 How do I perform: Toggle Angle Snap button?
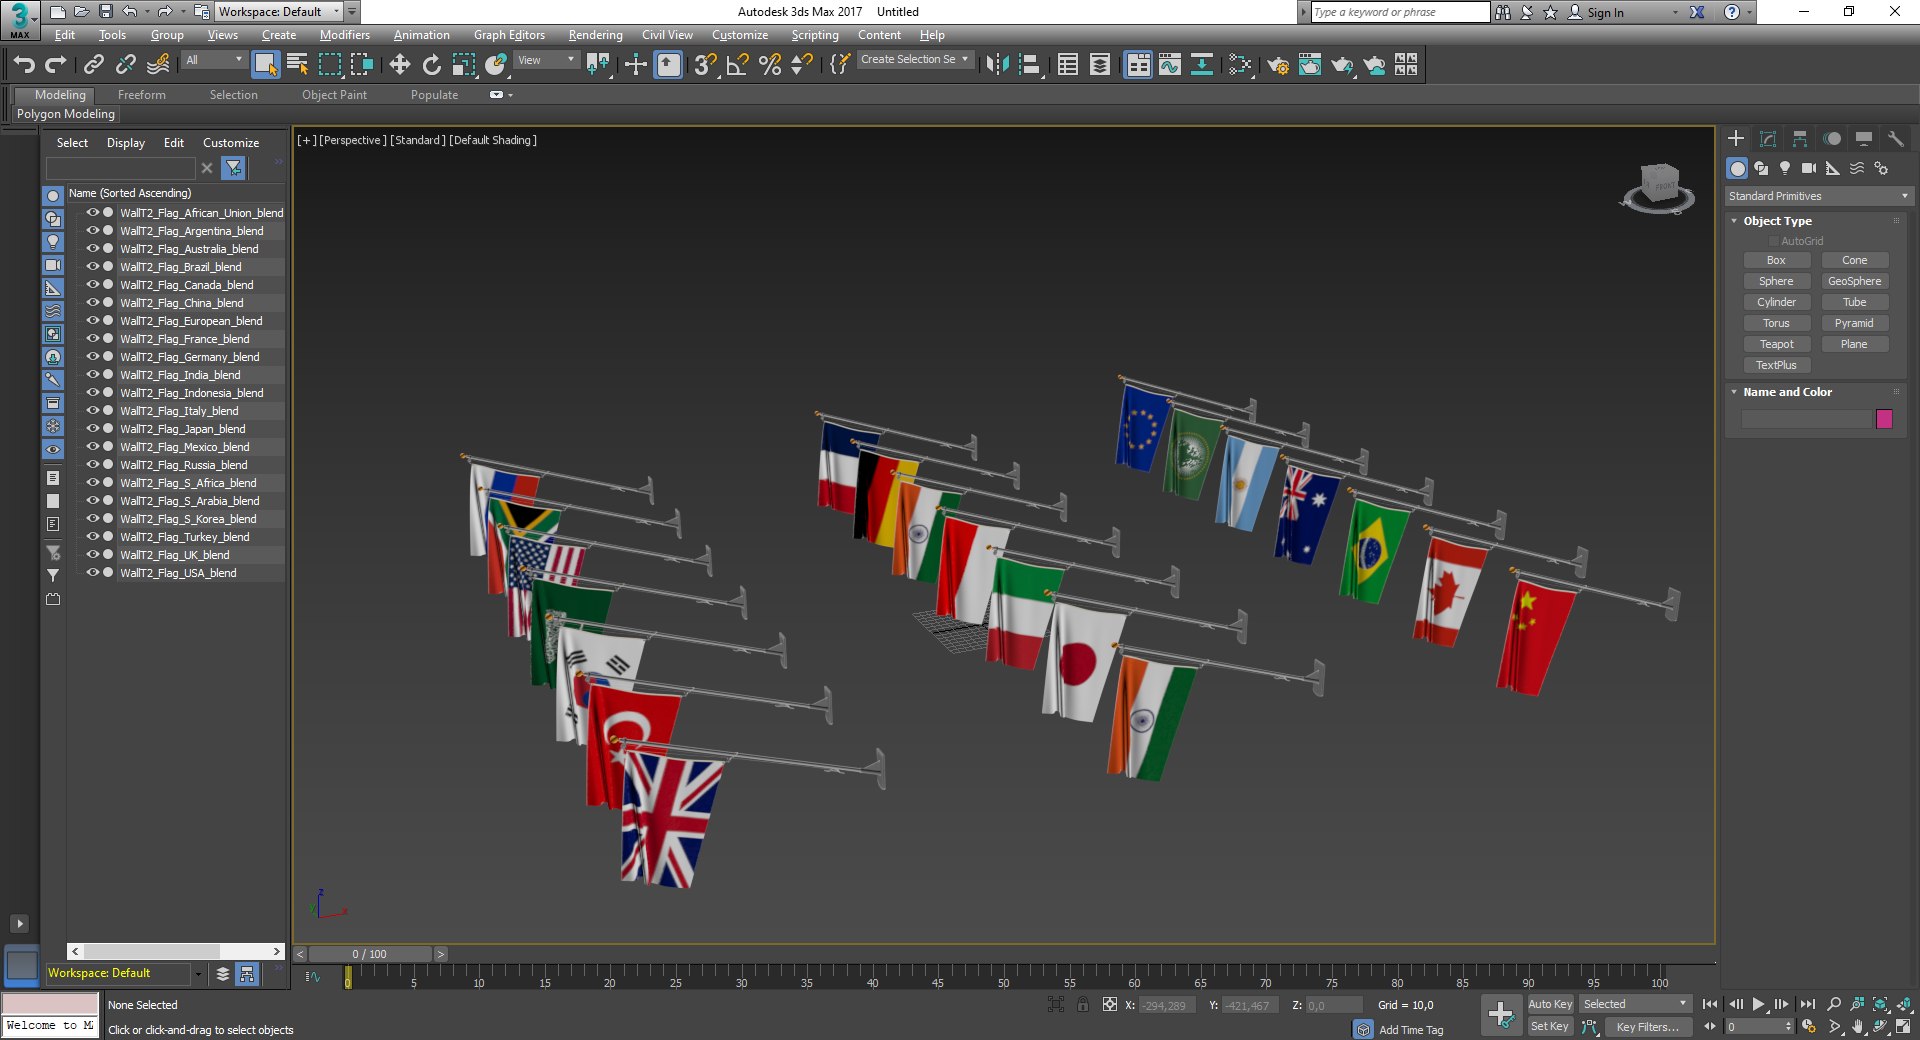click(x=737, y=65)
